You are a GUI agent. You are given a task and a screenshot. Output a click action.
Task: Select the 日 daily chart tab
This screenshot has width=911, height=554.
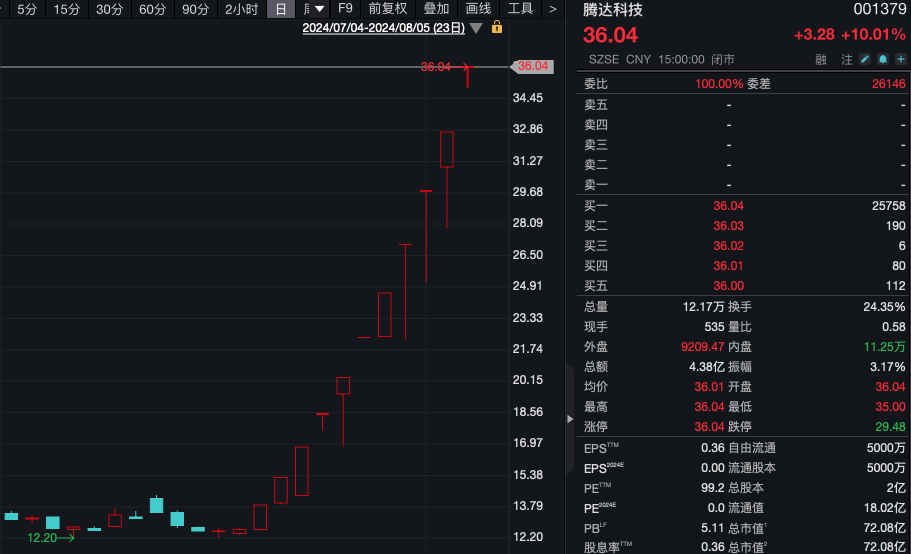[x=281, y=9]
